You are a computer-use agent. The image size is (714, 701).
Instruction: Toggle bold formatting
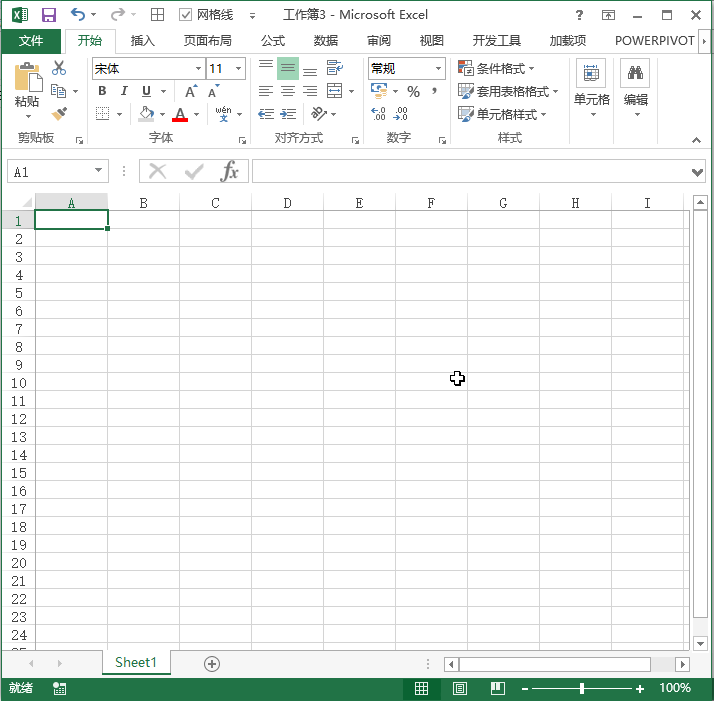point(102,91)
